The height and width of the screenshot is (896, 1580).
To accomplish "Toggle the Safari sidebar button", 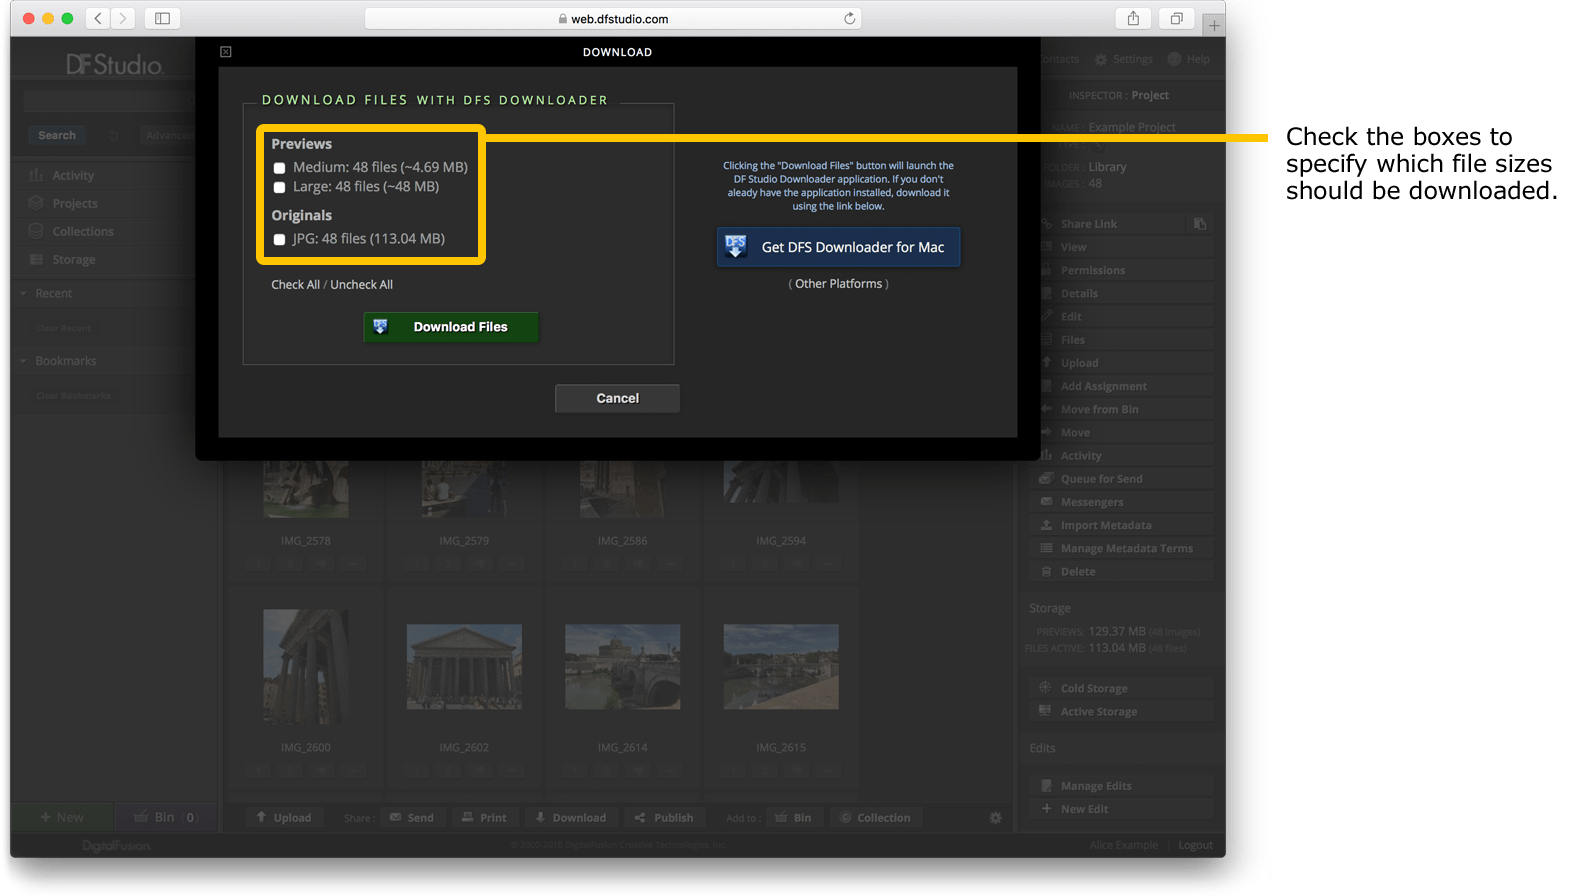I will [162, 18].
